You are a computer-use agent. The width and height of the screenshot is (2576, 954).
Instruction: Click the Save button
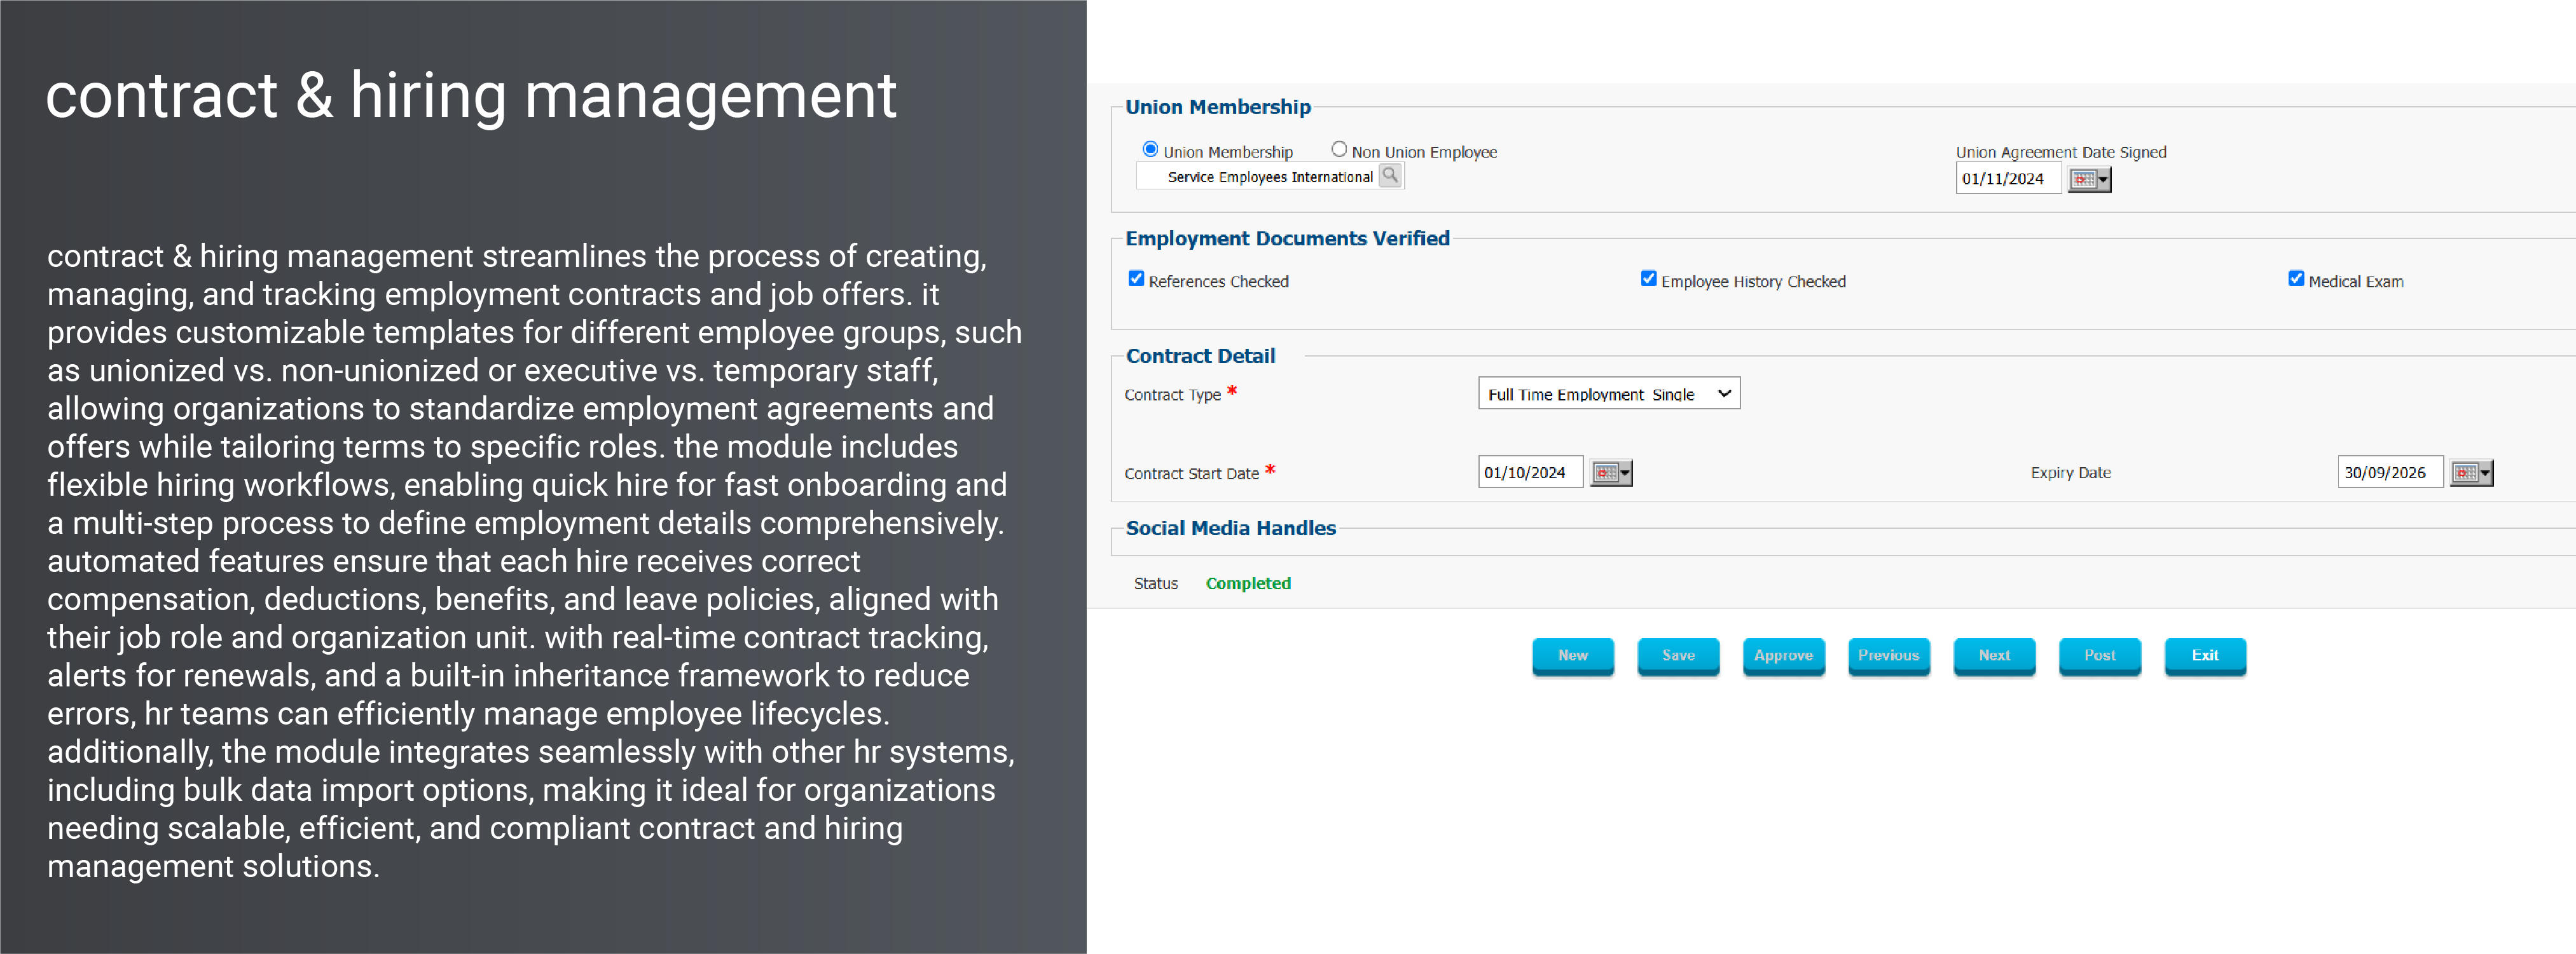pyautogui.click(x=1678, y=656)
